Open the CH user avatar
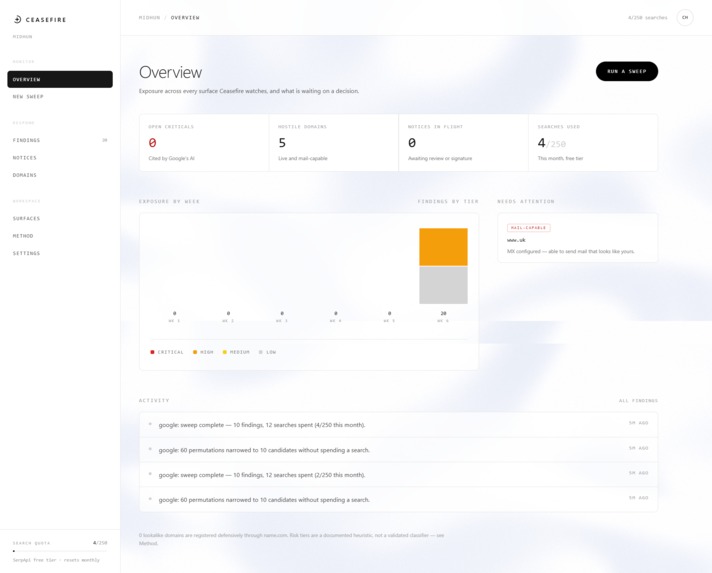712x573 pixels. (685, 18)
